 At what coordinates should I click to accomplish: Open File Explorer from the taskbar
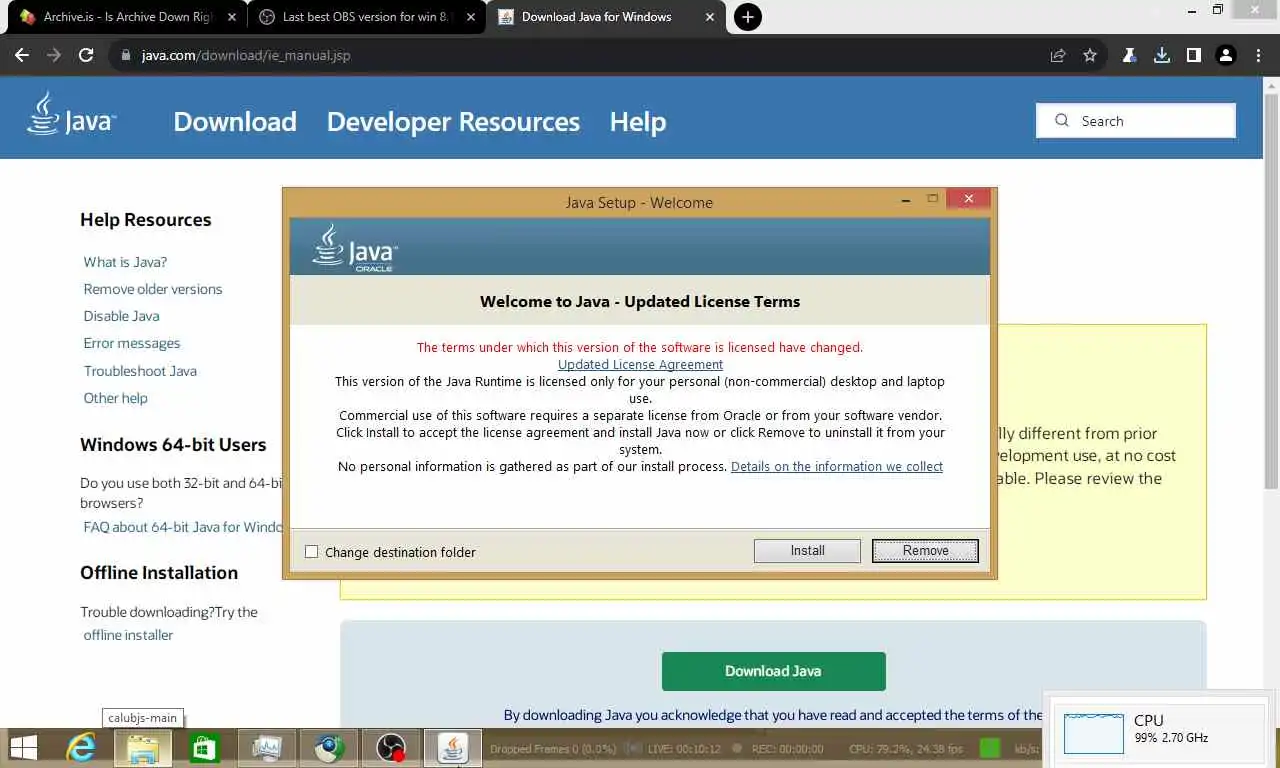(x=143, y=748)
